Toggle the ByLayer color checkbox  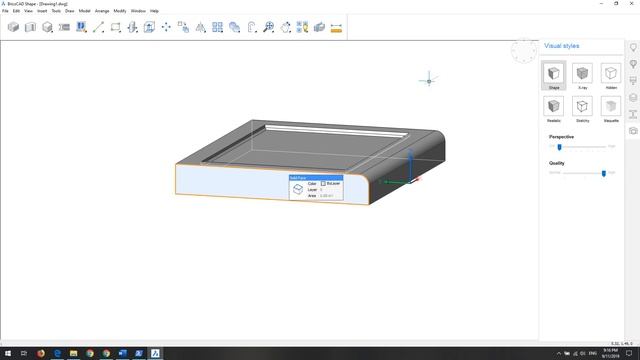[323, 184]
